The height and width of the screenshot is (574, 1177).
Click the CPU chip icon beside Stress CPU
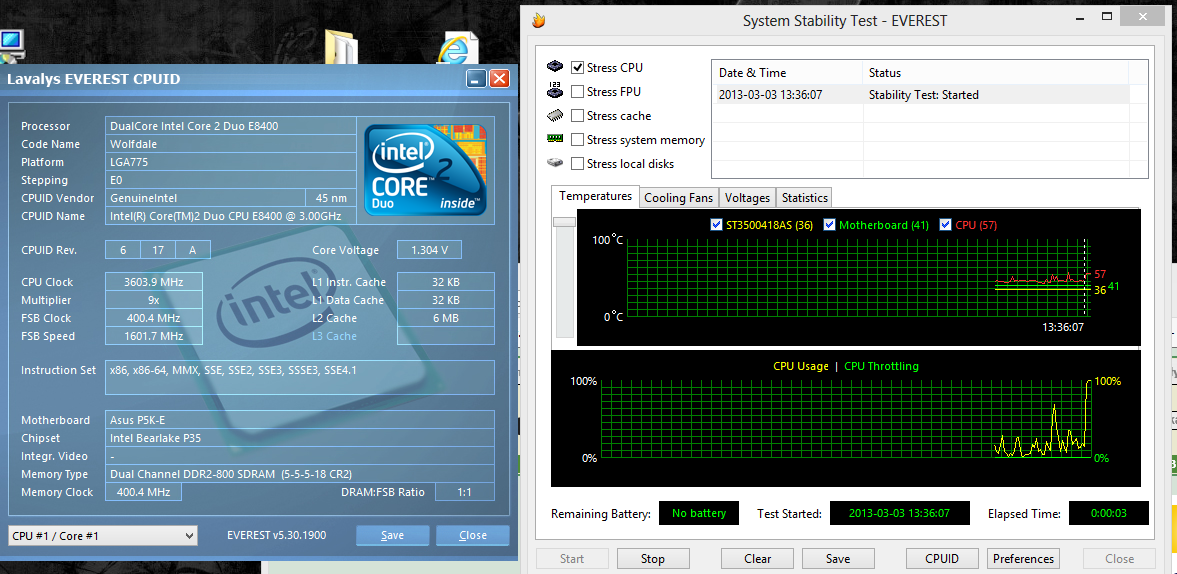pos(555,67)
